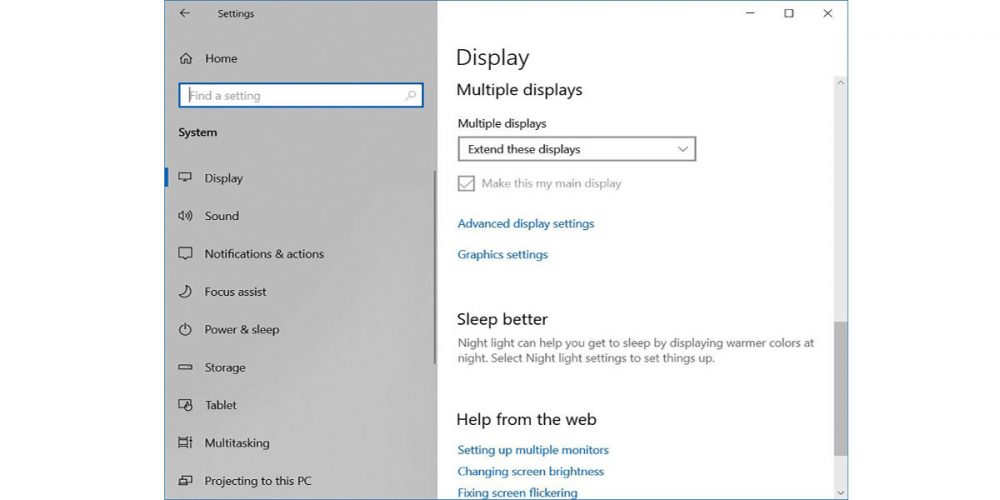Click the Storage drive icon
Viewport: 1000px width, 500px height.
185,368
